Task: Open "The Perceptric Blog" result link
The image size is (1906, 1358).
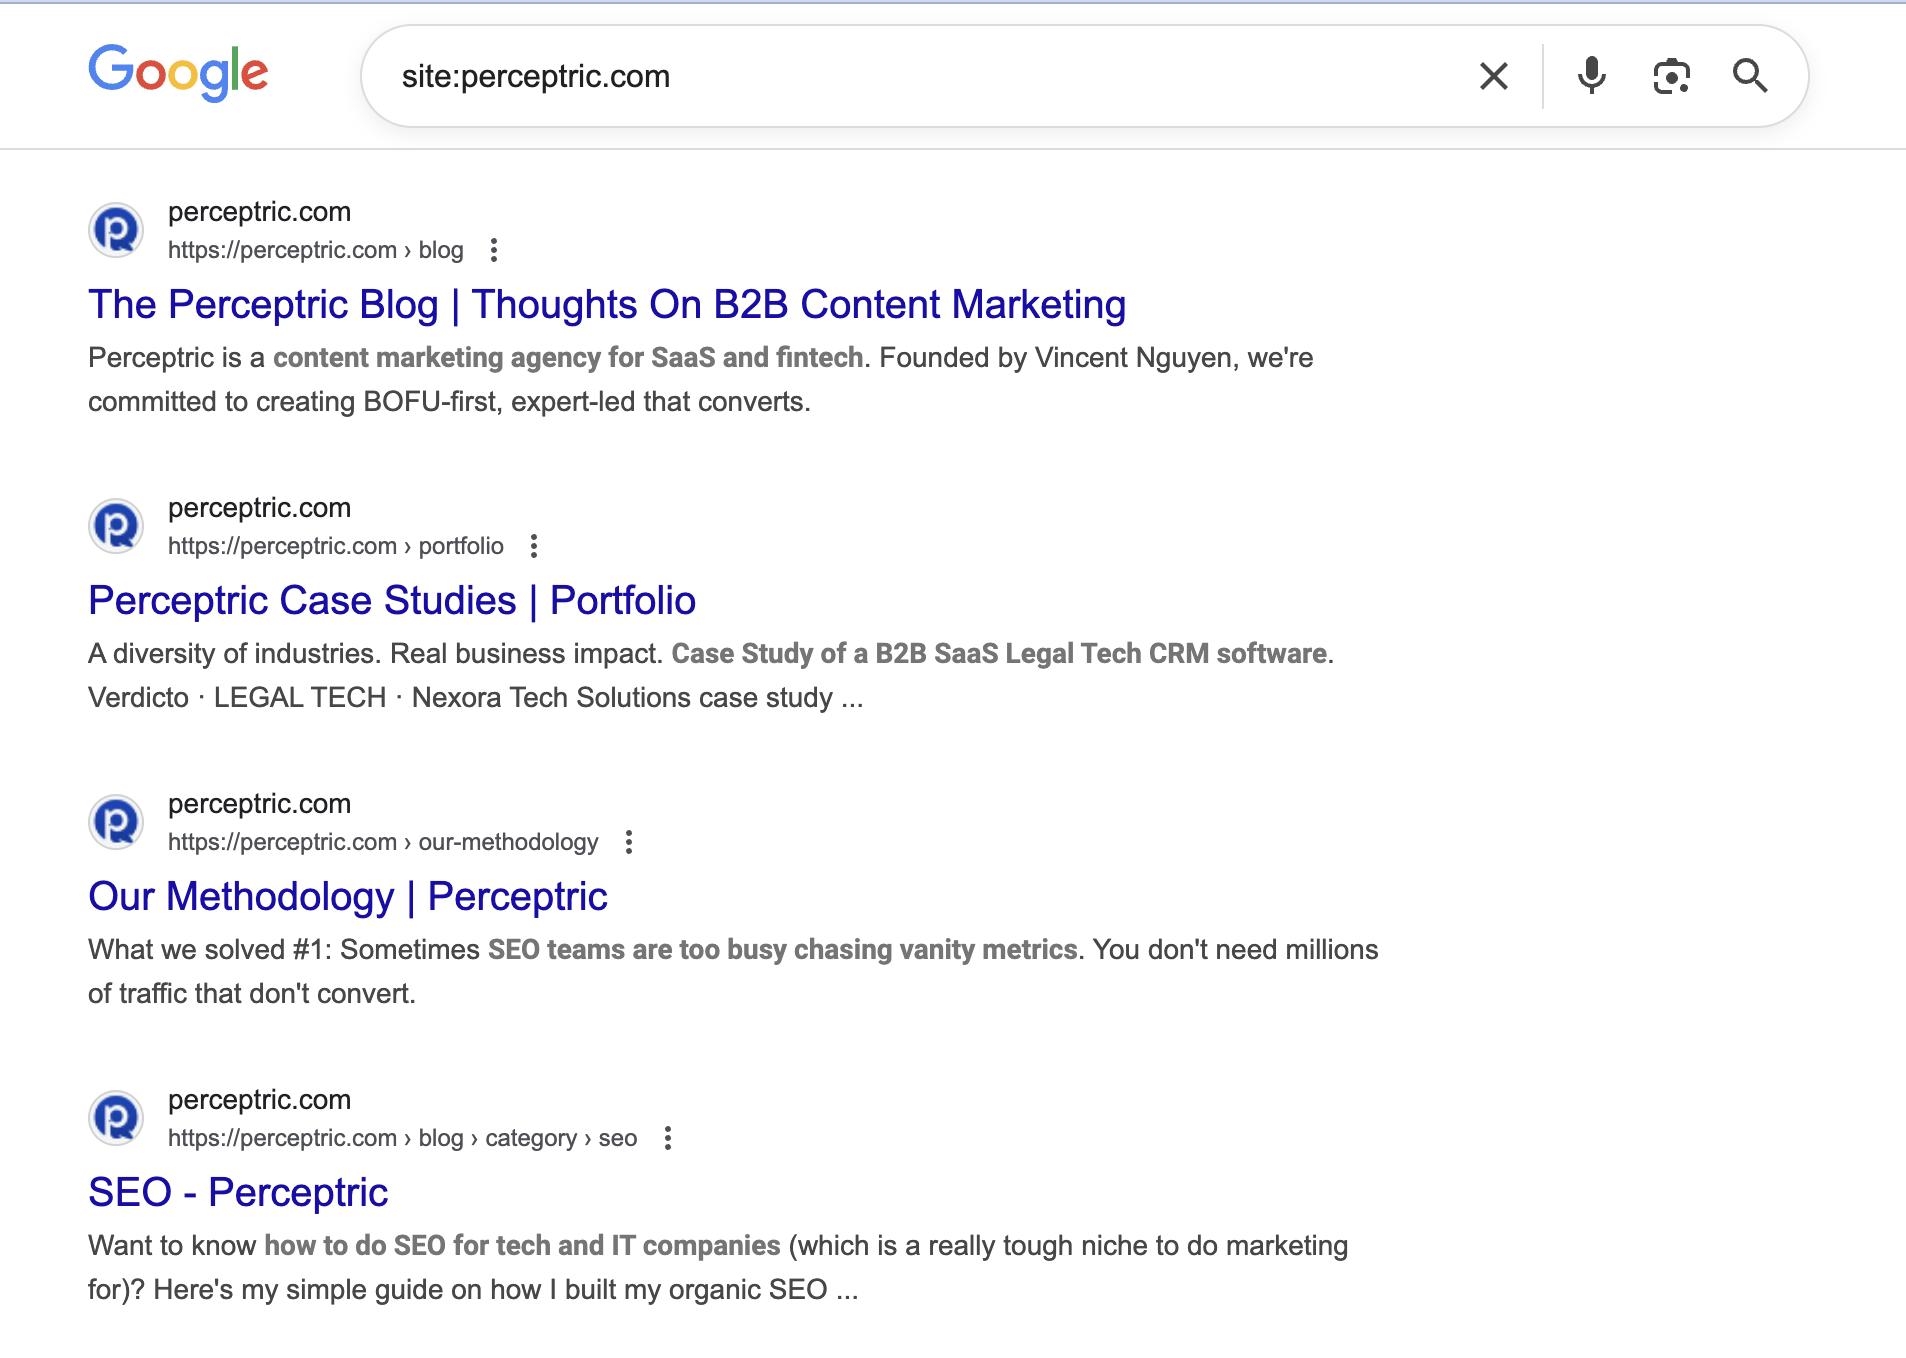Action: pyautogui.click(x=607, y=304)
